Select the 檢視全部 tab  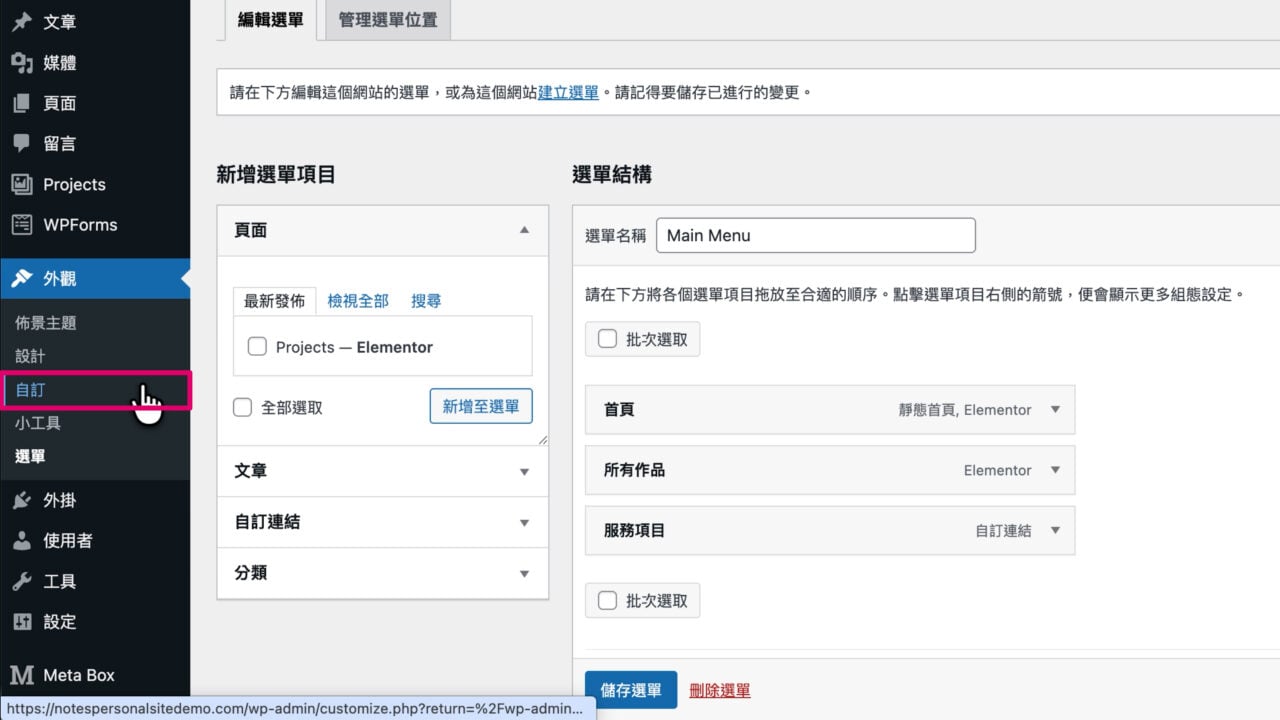(358, 301)
